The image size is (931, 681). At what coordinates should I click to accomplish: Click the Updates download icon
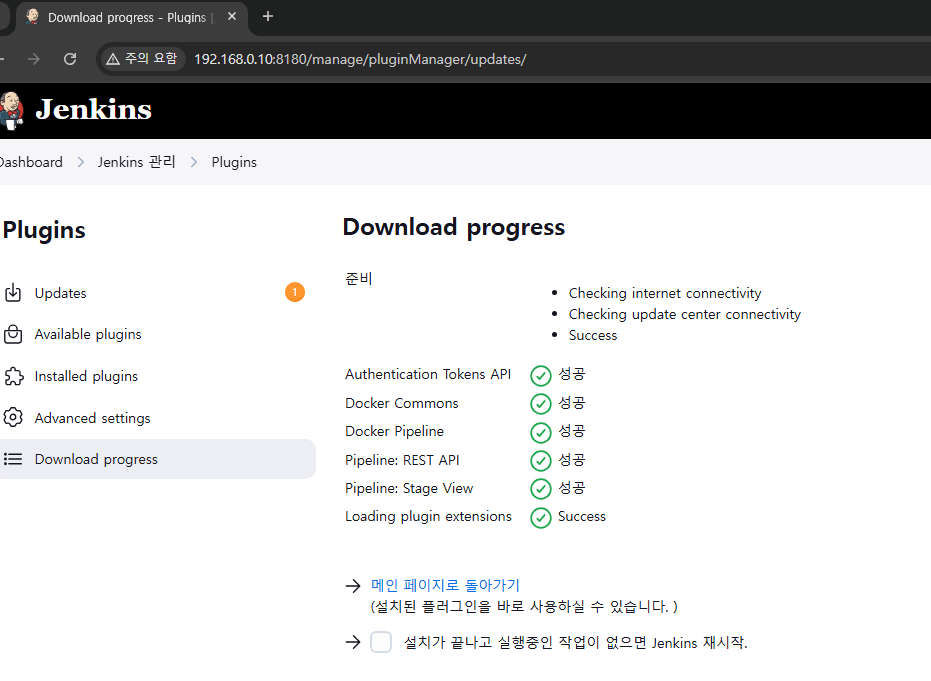tap(13, 293)
